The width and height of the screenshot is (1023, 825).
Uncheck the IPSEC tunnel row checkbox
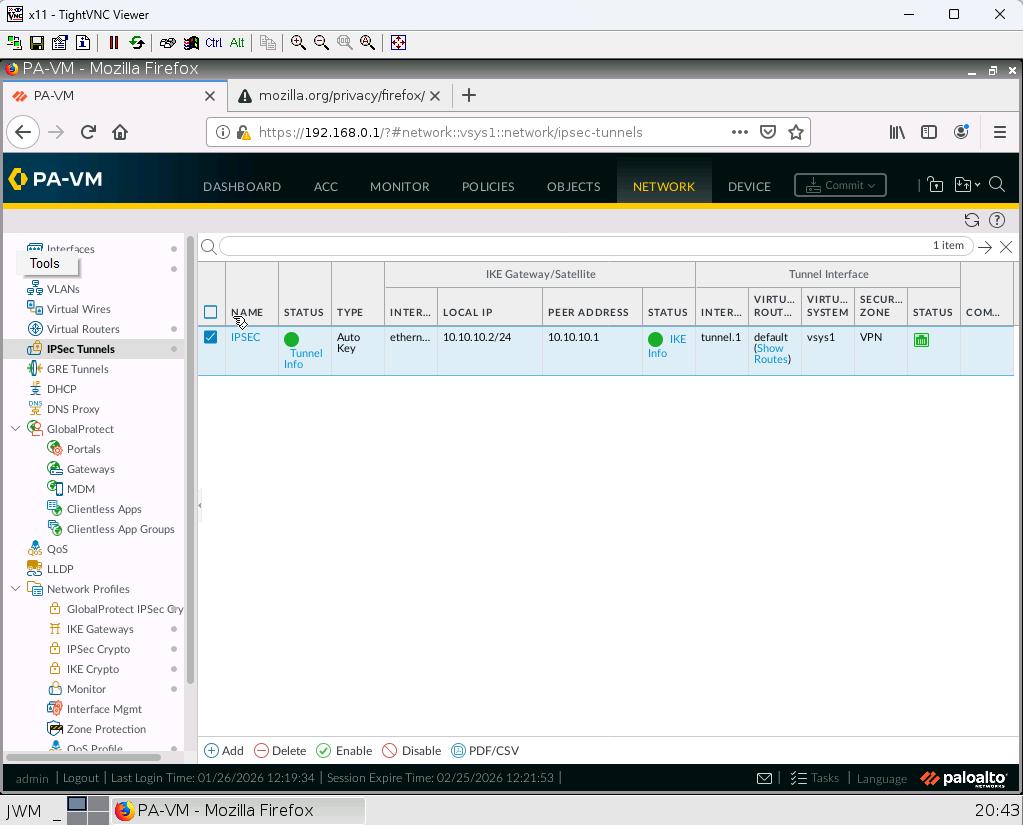211,337
